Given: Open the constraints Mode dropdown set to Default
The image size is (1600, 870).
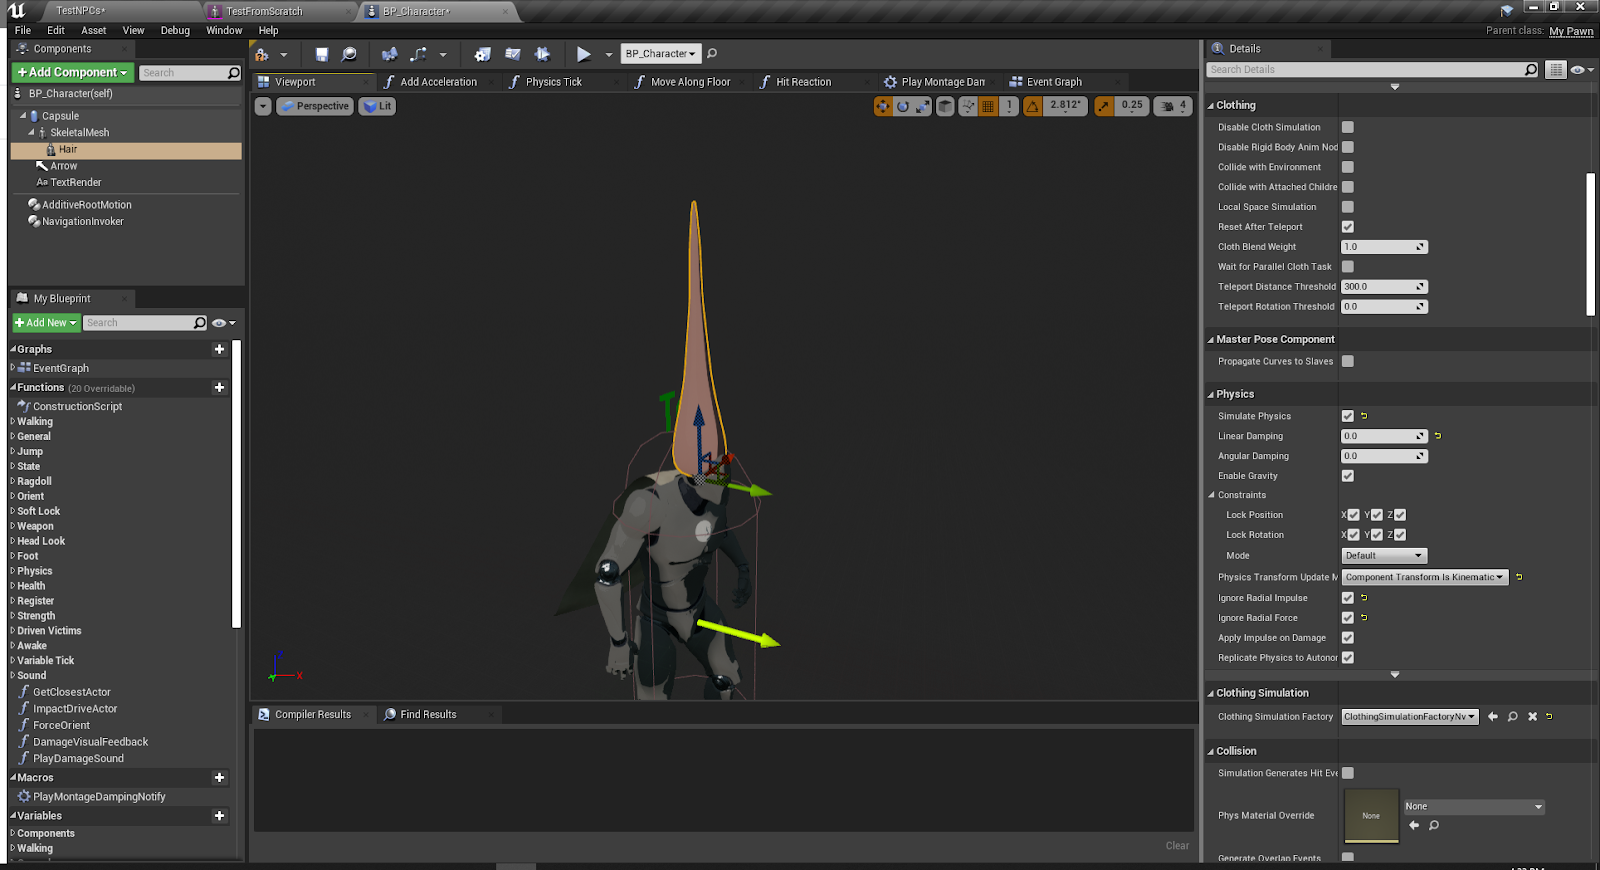Looking at the screenshot, I should (1383, 556).
